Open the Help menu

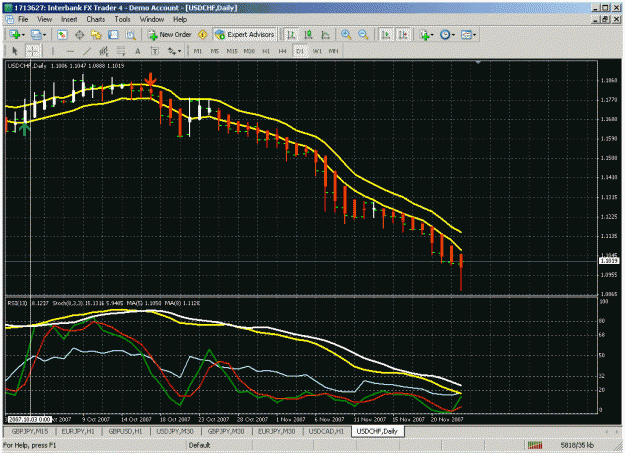click(x=180, y=19)
